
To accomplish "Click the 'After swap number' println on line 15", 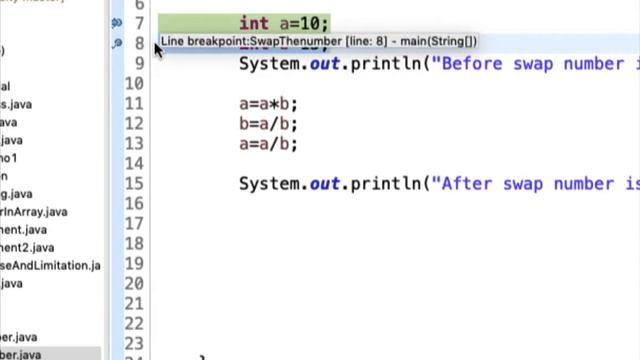I will click(x=439, y=184).
